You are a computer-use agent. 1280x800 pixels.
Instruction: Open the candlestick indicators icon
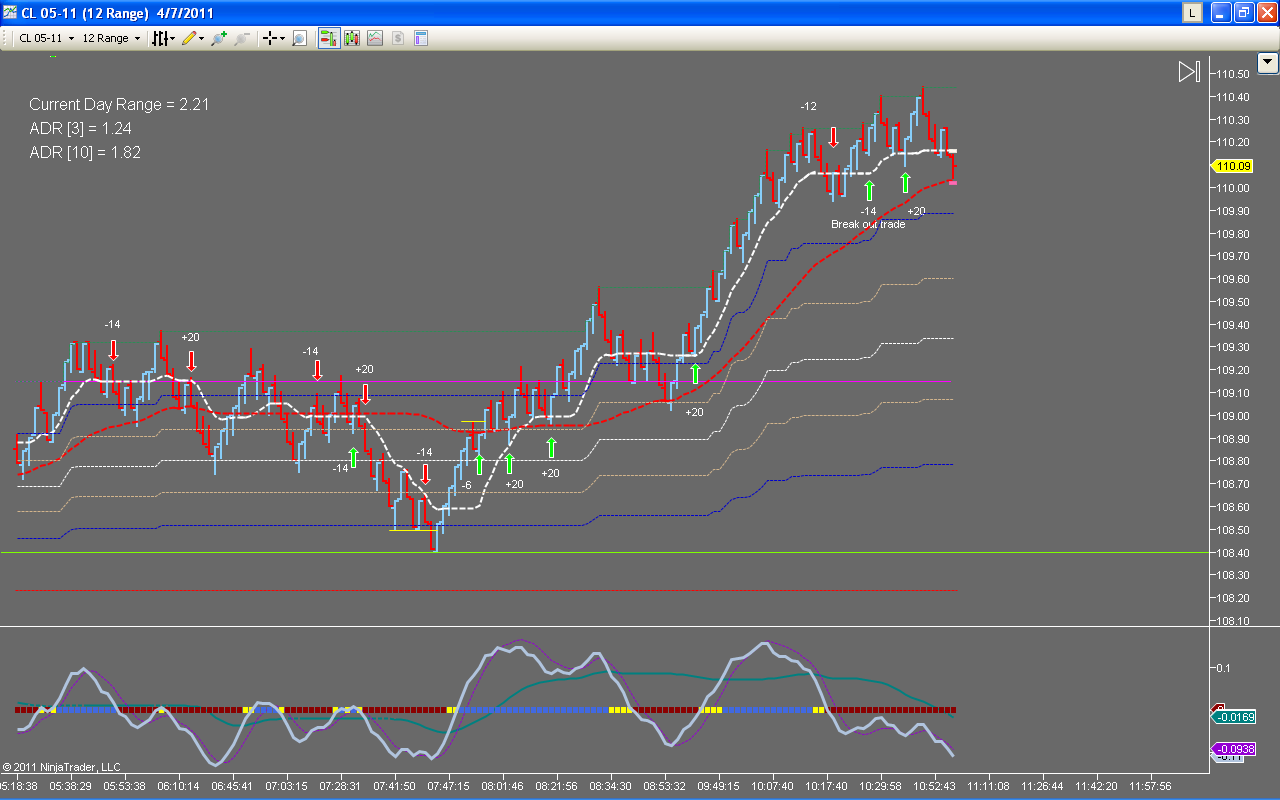352,38
